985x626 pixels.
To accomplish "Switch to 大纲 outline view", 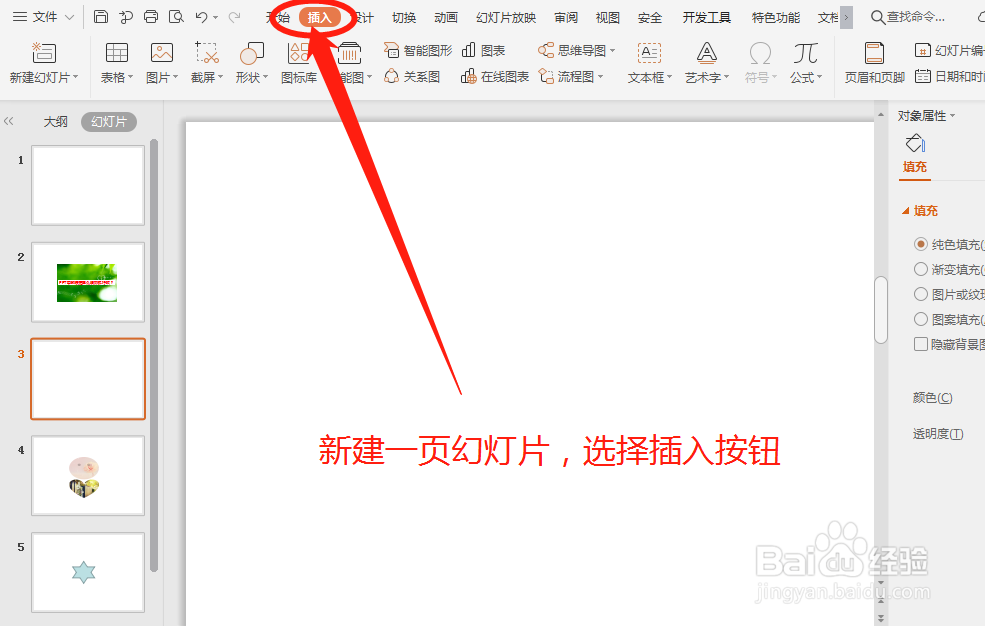I will tap(55, 121).
